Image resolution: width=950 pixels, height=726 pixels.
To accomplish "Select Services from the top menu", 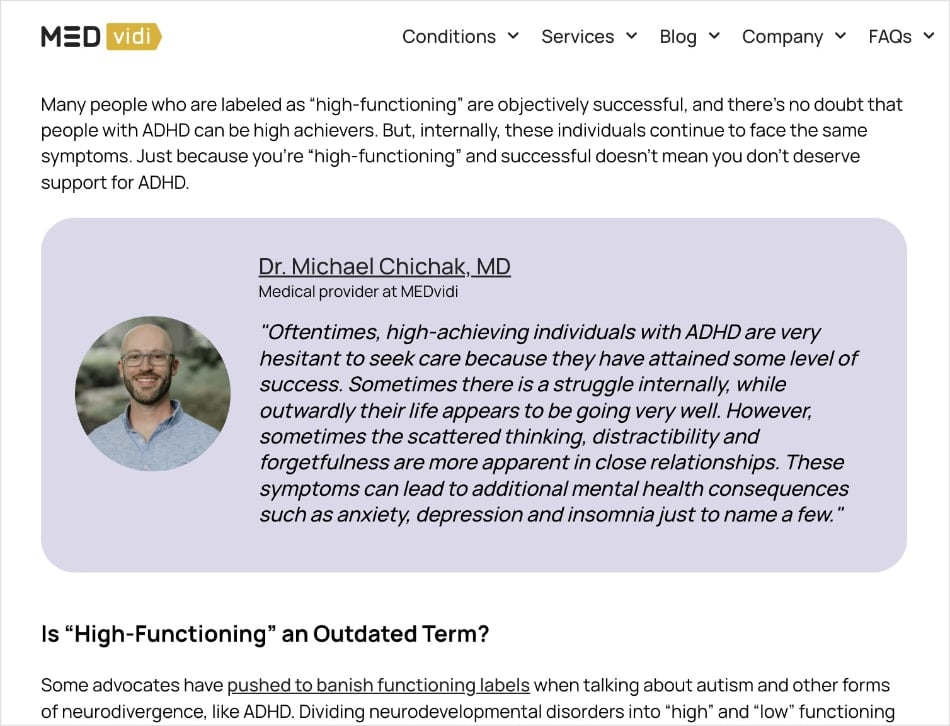I will click(x=577, y=37).
